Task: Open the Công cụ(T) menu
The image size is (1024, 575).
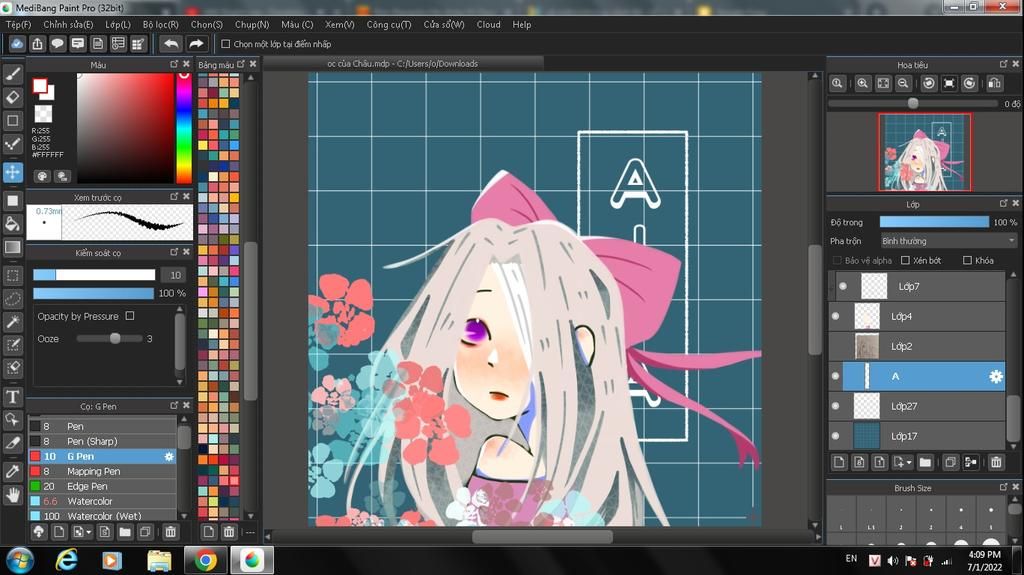Action: 389,24
